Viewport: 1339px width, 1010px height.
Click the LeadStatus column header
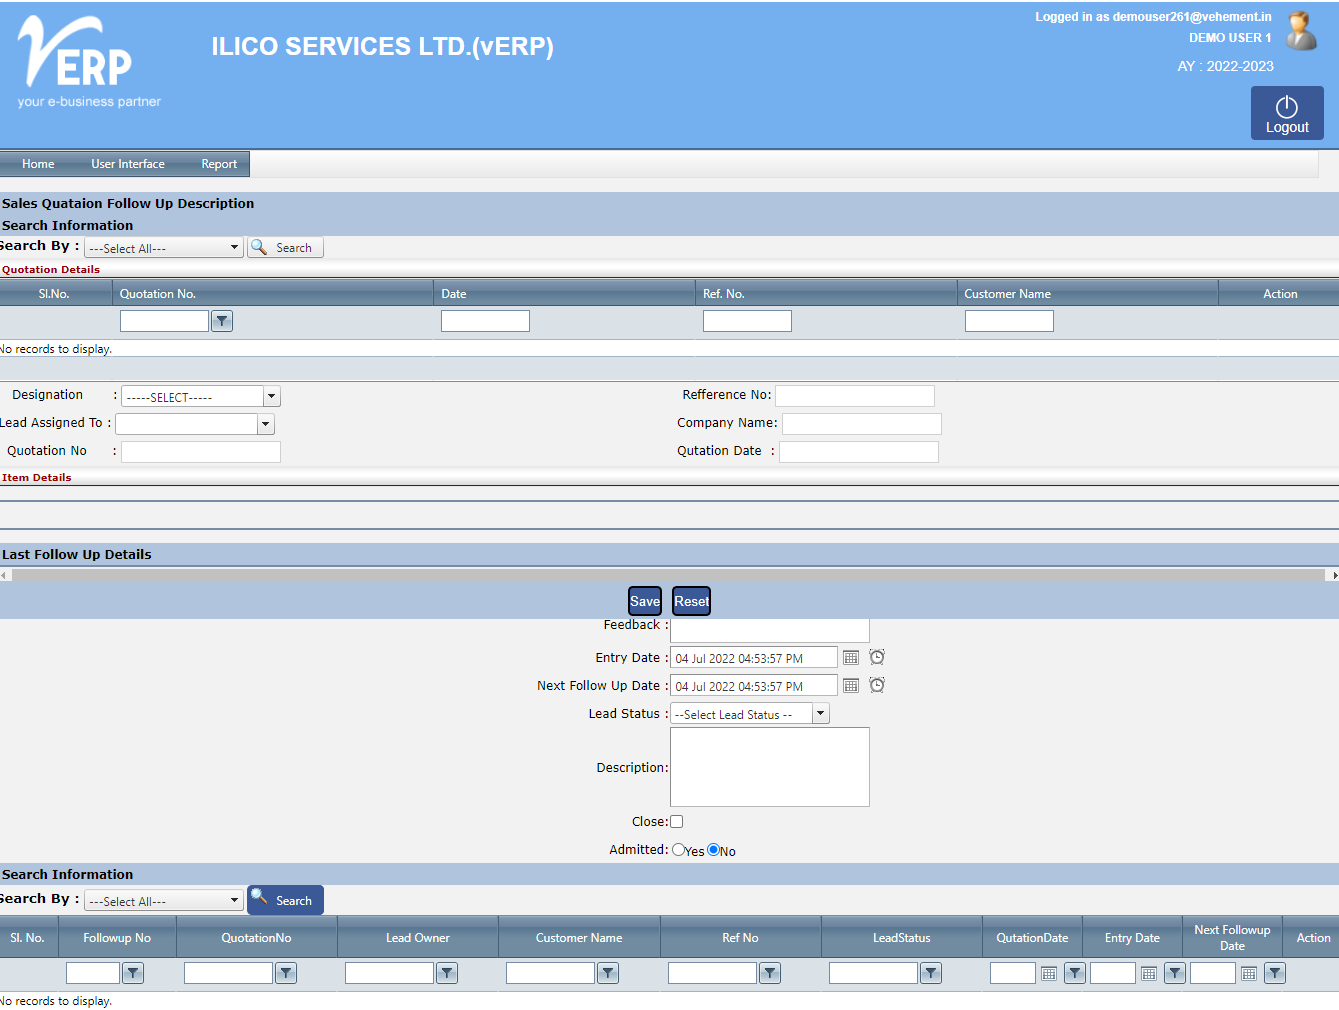(901, 938)
